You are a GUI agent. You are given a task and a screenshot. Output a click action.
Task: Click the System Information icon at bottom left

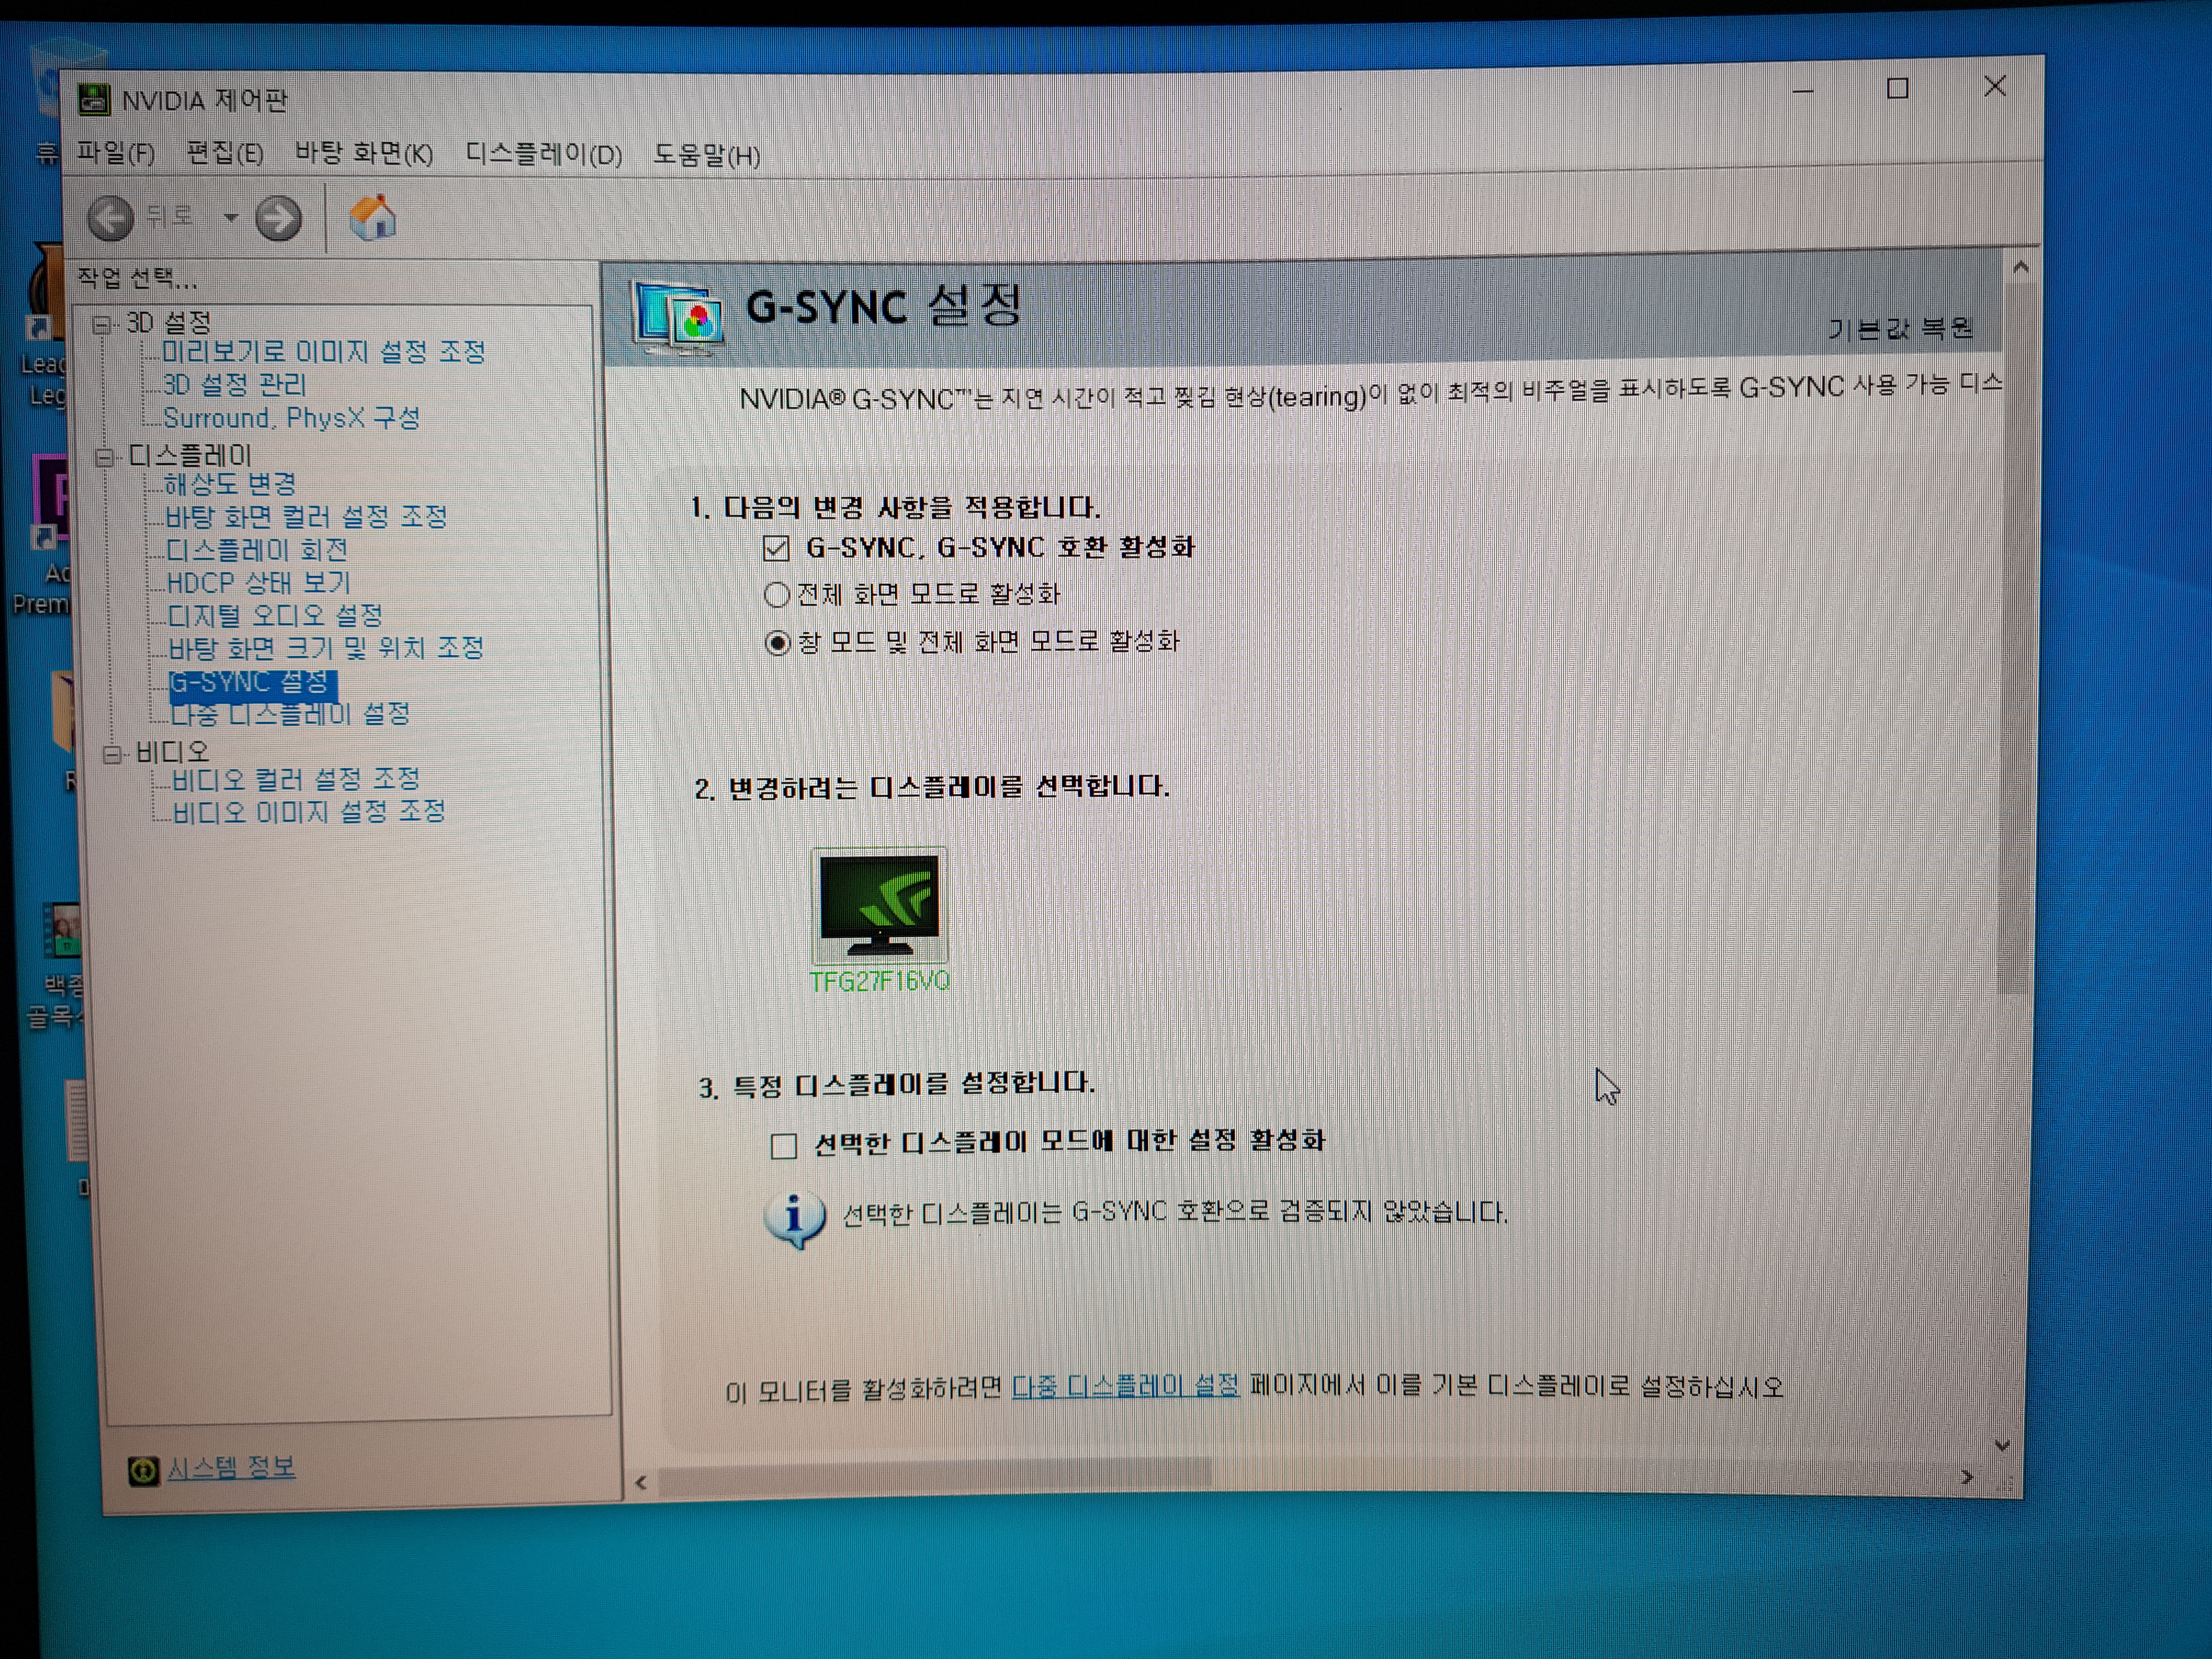[x=143, y=1470]
